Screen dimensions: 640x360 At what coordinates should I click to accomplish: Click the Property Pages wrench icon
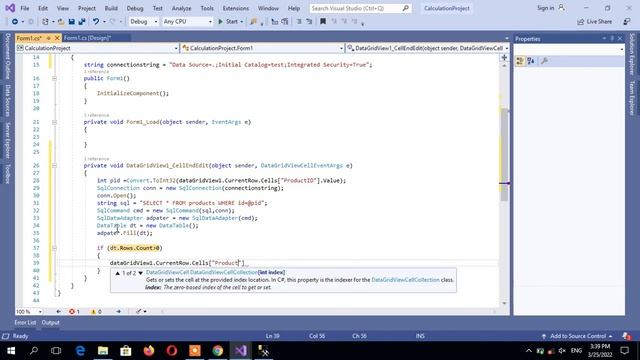544,61
